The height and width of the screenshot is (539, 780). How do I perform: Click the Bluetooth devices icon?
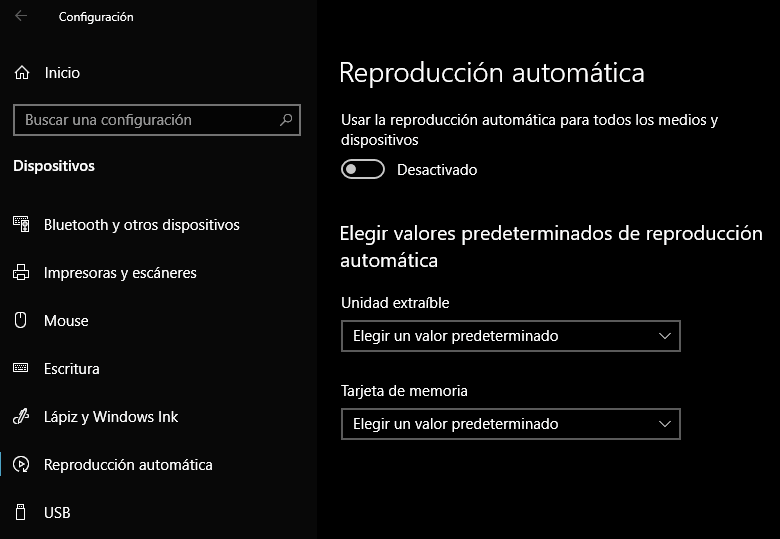[21, 225]
